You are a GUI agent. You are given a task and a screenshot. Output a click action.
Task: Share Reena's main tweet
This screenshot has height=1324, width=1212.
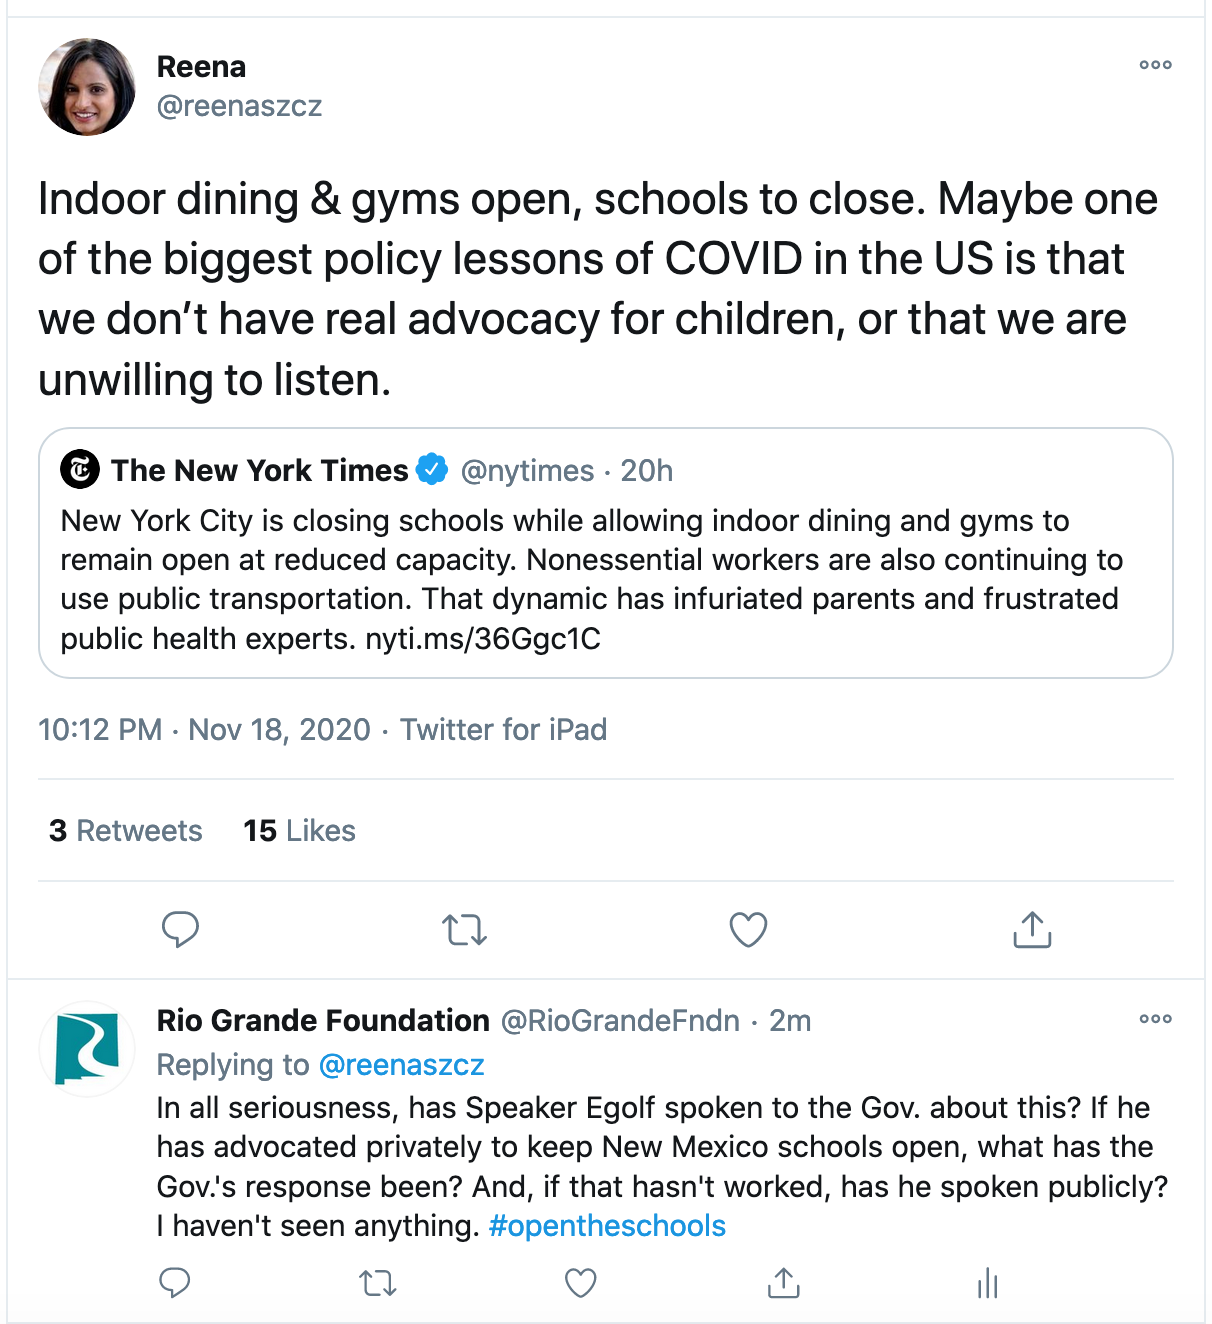click(1032, 930)
